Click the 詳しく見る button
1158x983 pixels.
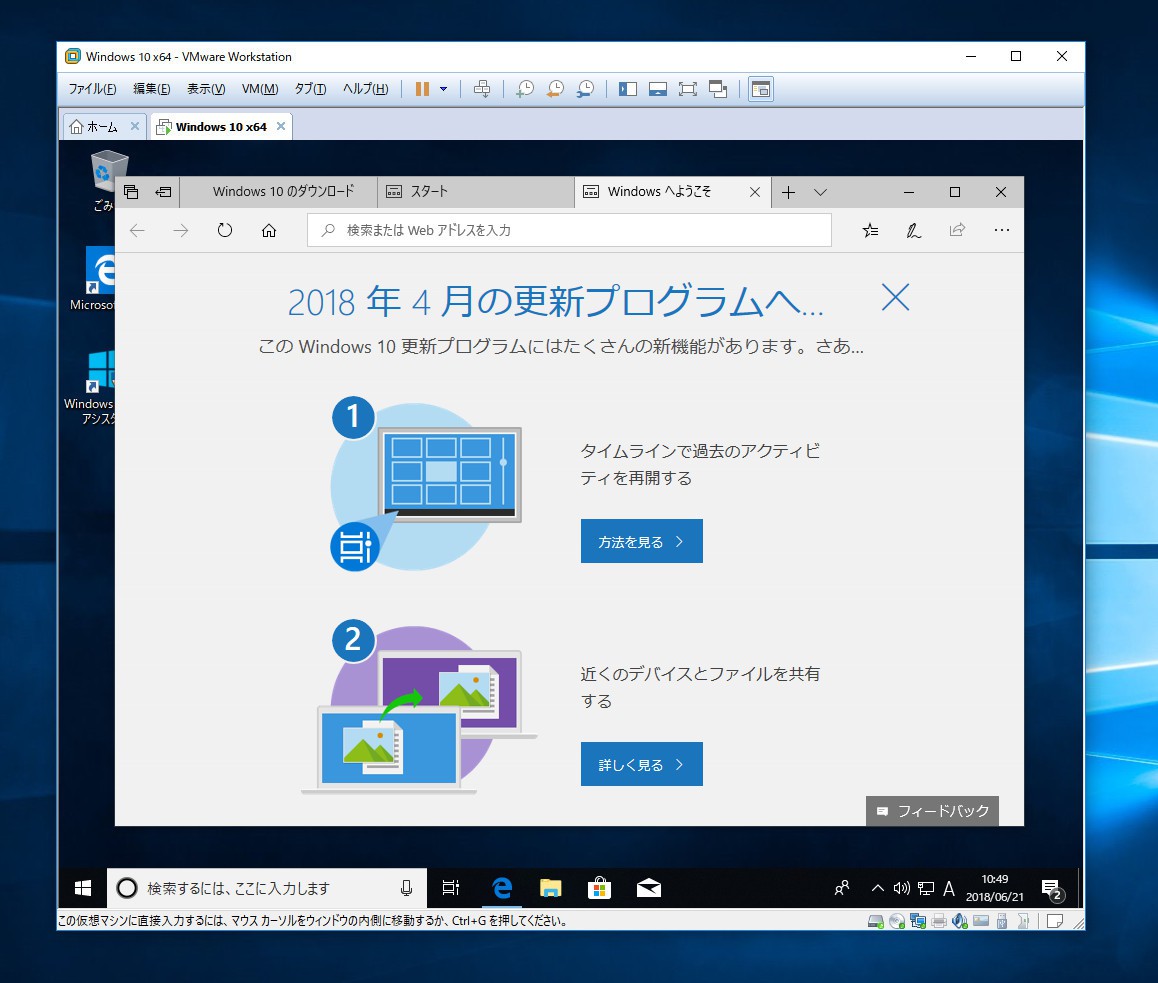641,764
